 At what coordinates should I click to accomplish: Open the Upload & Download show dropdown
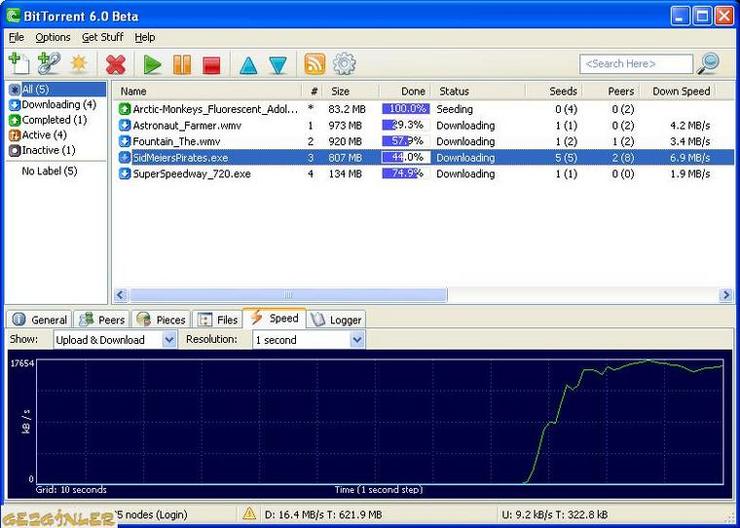click(x=115, y=340)
